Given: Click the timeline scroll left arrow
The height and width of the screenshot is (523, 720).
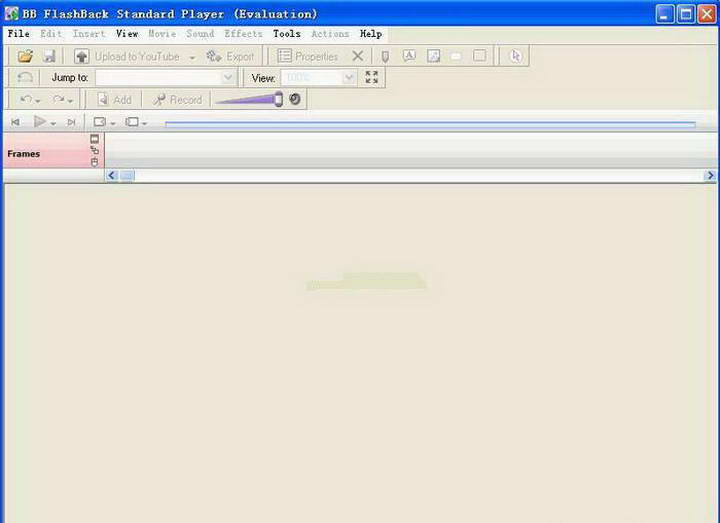Looking at the screenshot, I should tap(112, 175).
